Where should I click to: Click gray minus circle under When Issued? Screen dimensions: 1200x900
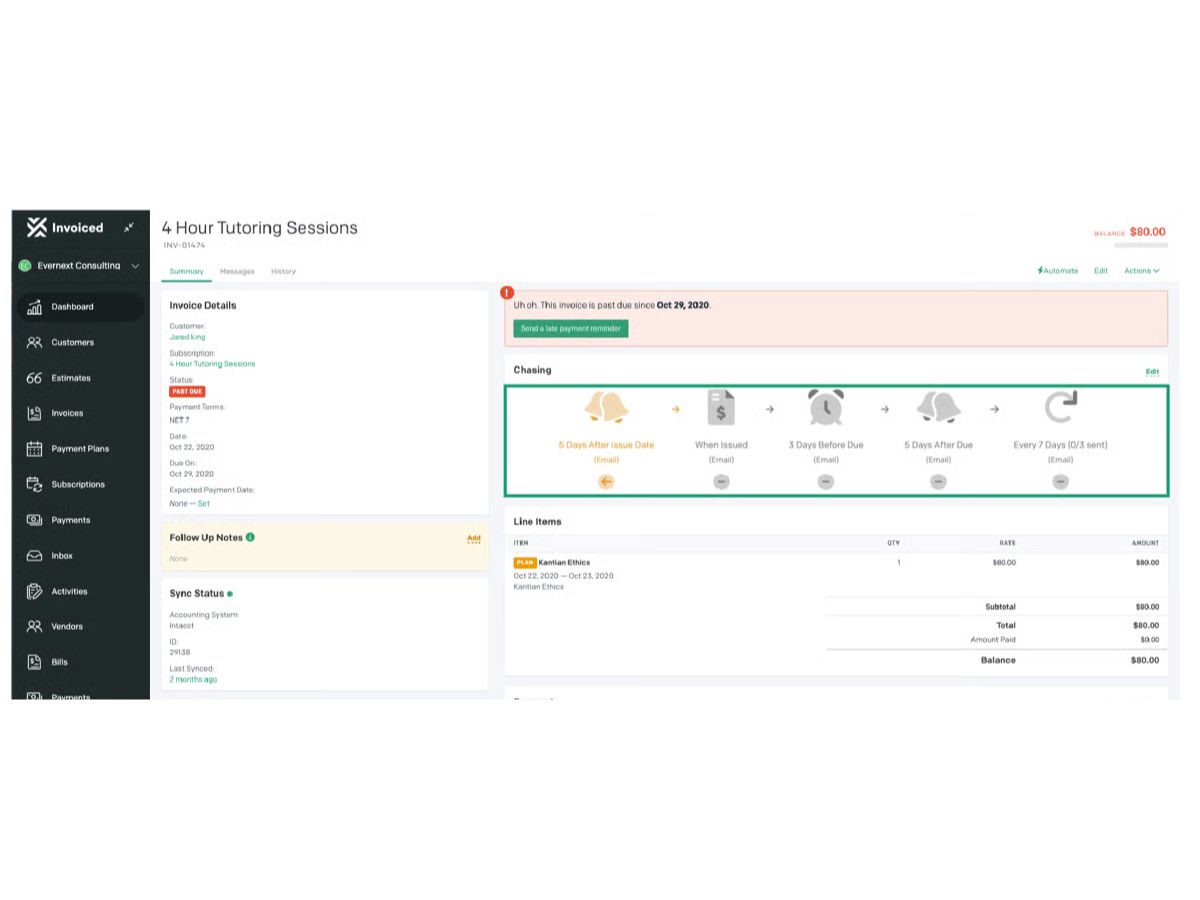(x=721, y=481)
